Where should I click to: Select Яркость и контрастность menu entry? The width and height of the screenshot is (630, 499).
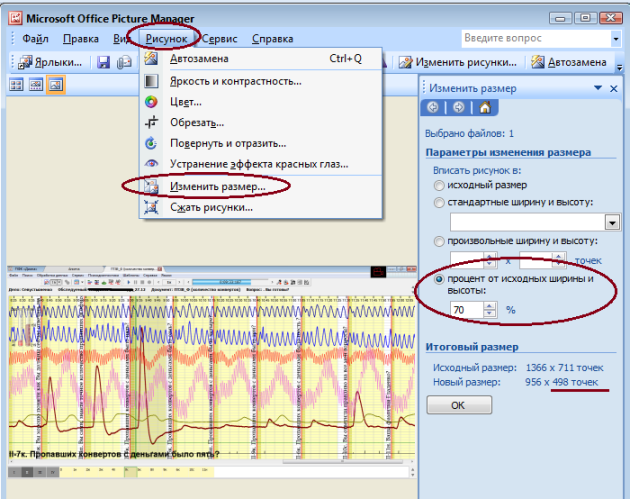(x=260, y=81)
